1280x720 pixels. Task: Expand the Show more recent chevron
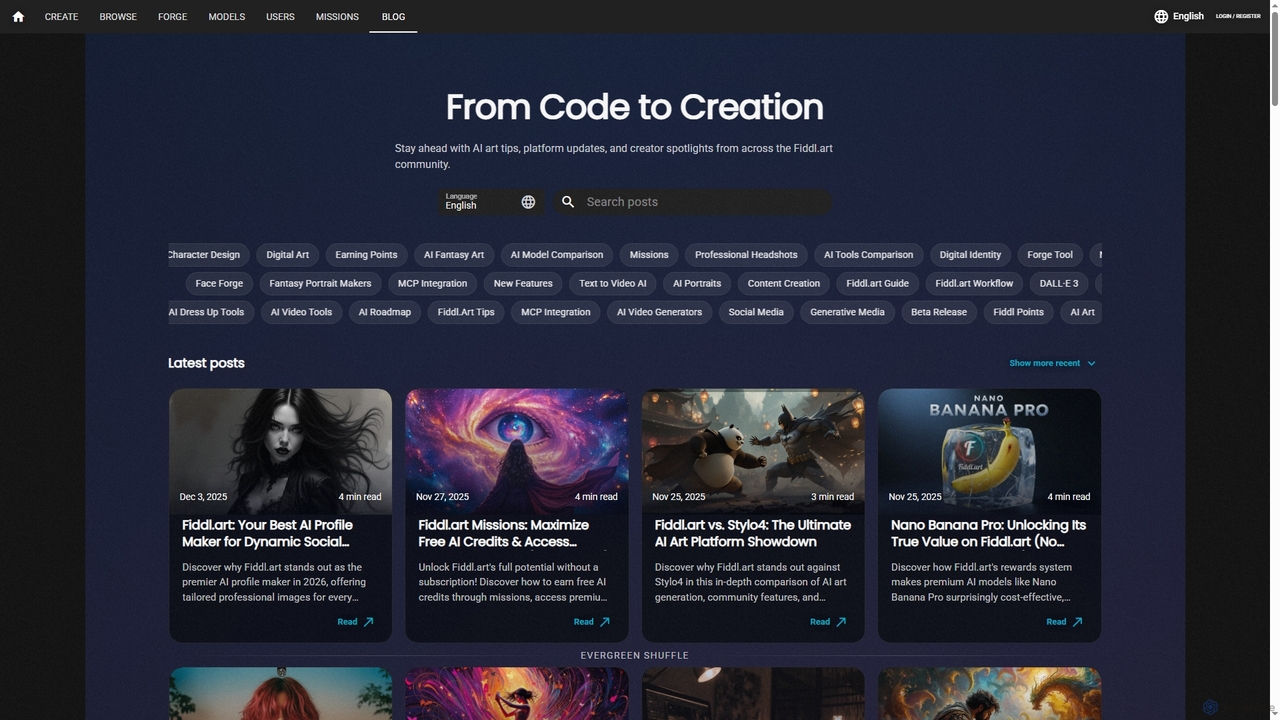[x=1091, y=363]
